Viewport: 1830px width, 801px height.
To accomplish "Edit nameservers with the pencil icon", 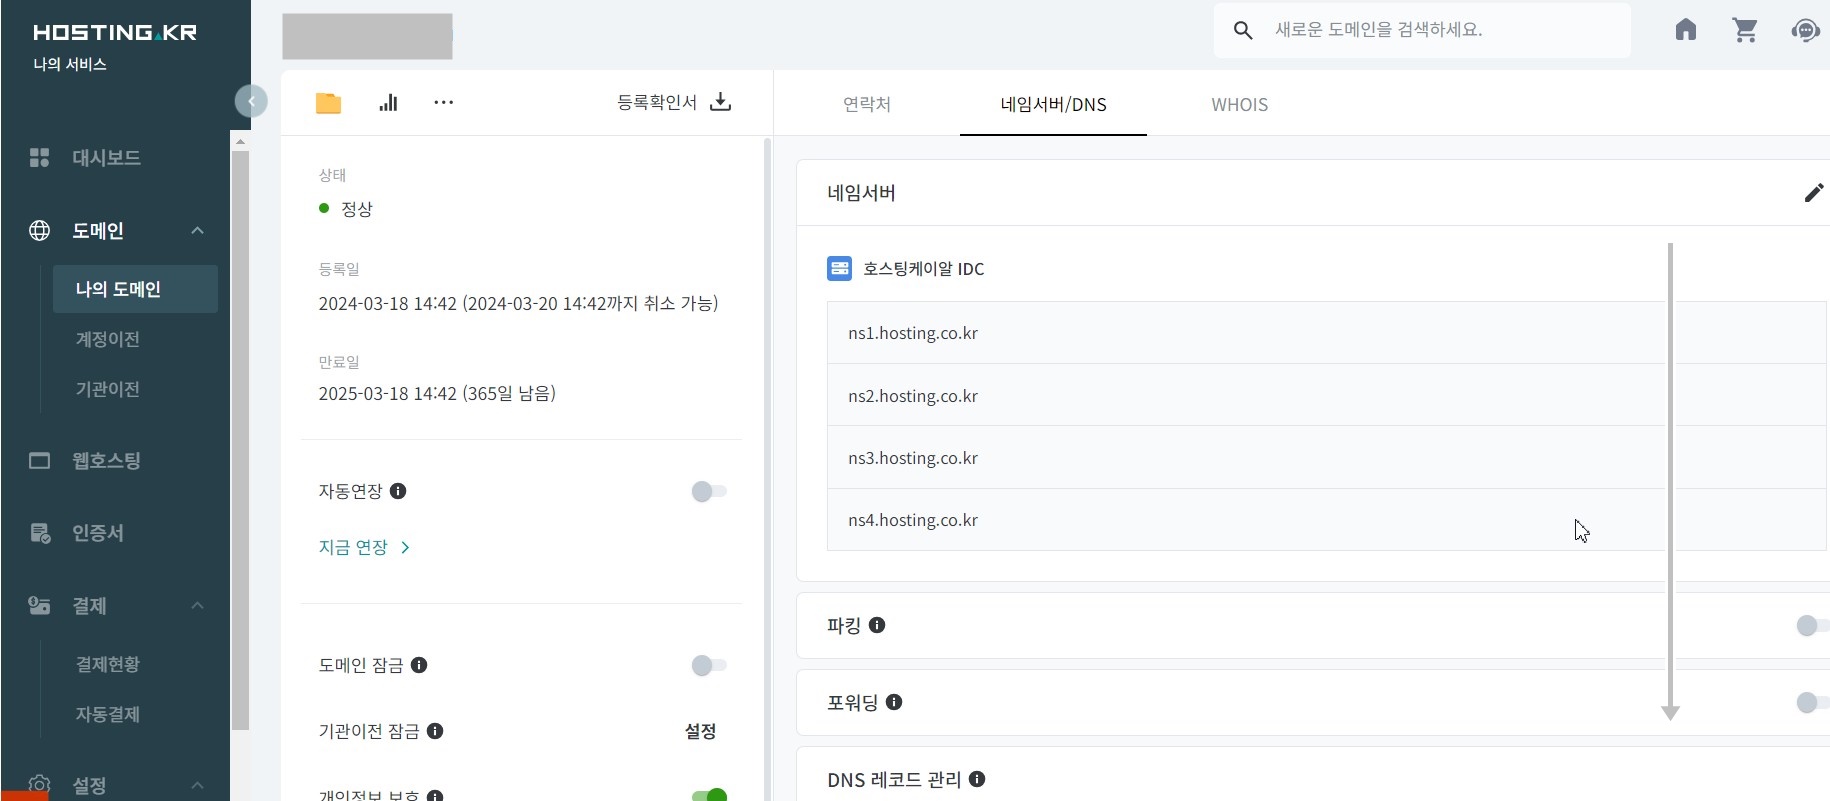I will [x=1814, y=193].
